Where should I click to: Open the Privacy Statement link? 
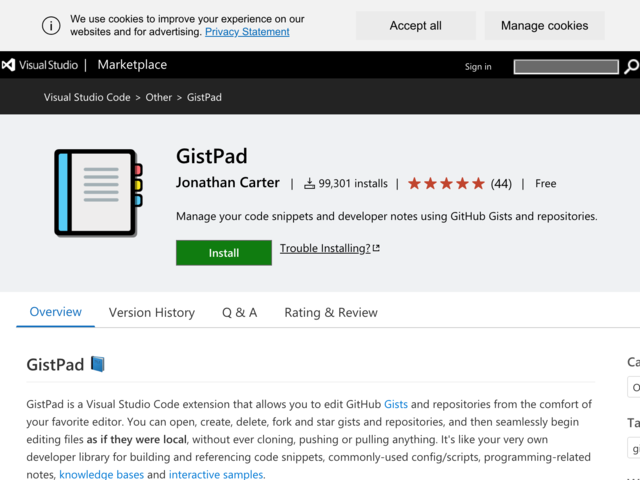click(247, 32)
